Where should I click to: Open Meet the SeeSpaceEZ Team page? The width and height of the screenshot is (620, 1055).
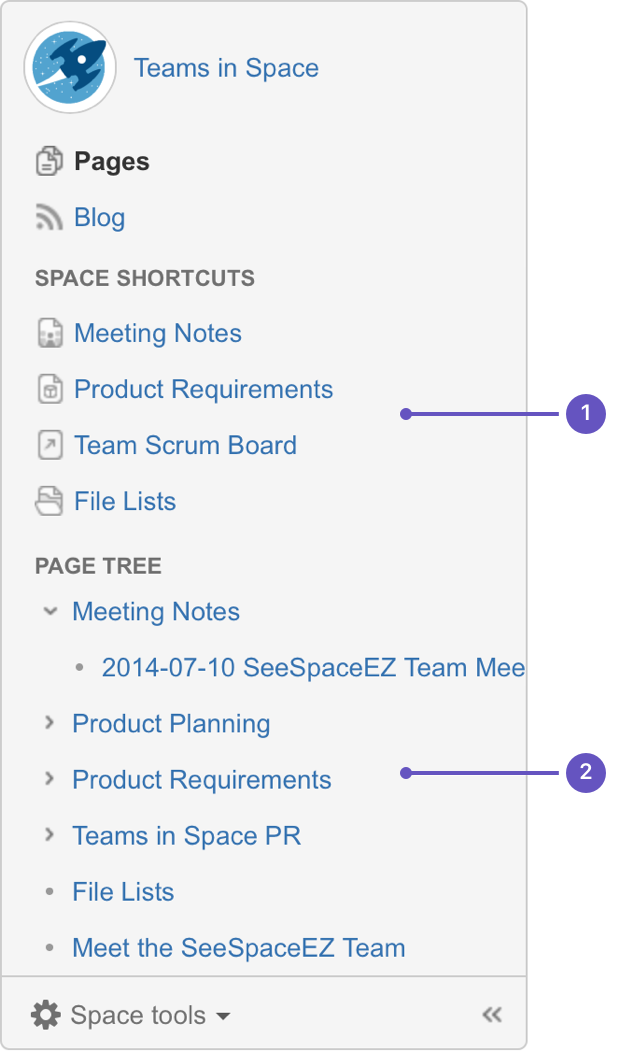(239, 948)
